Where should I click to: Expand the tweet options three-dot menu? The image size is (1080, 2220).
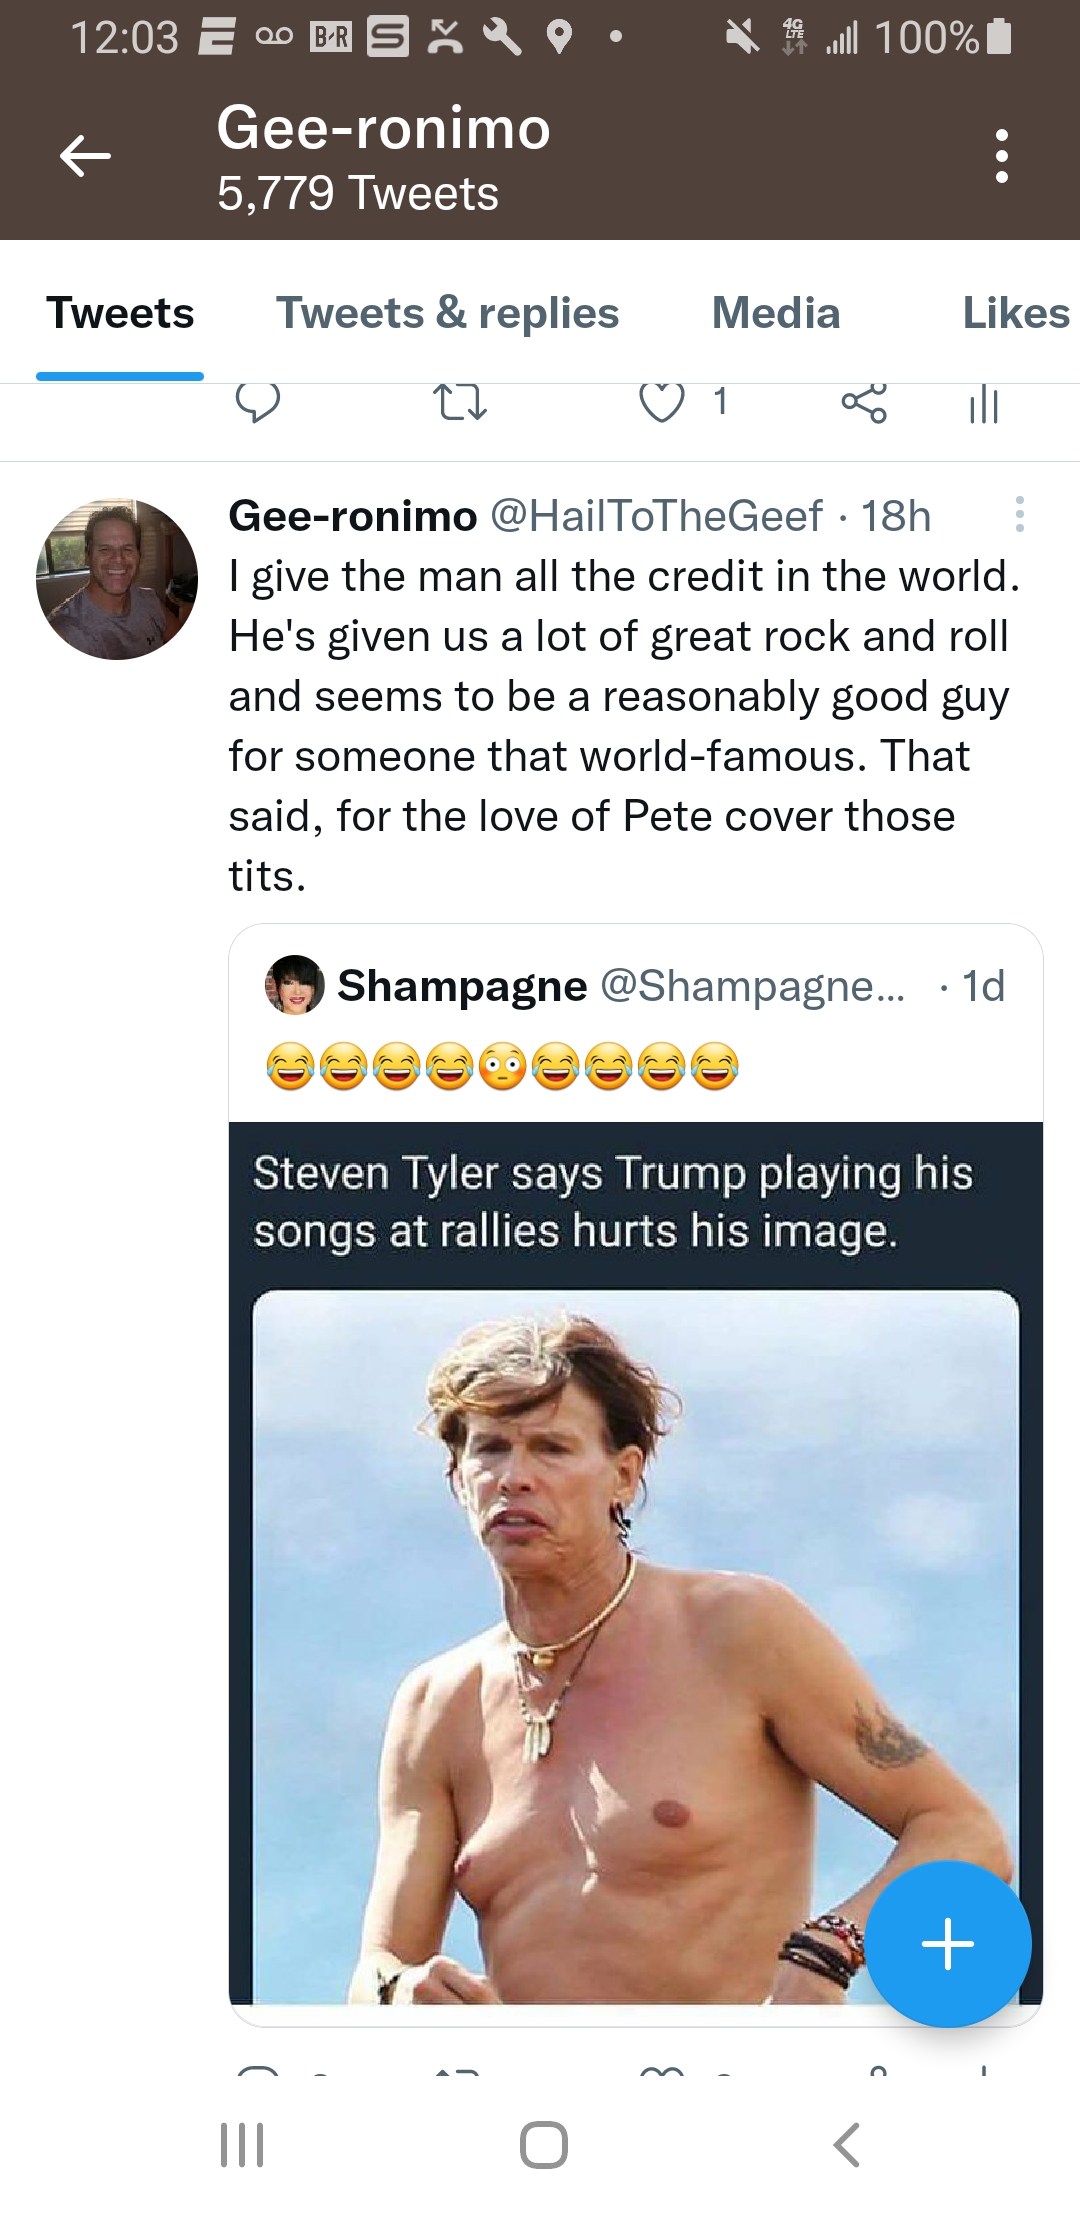1019,514
